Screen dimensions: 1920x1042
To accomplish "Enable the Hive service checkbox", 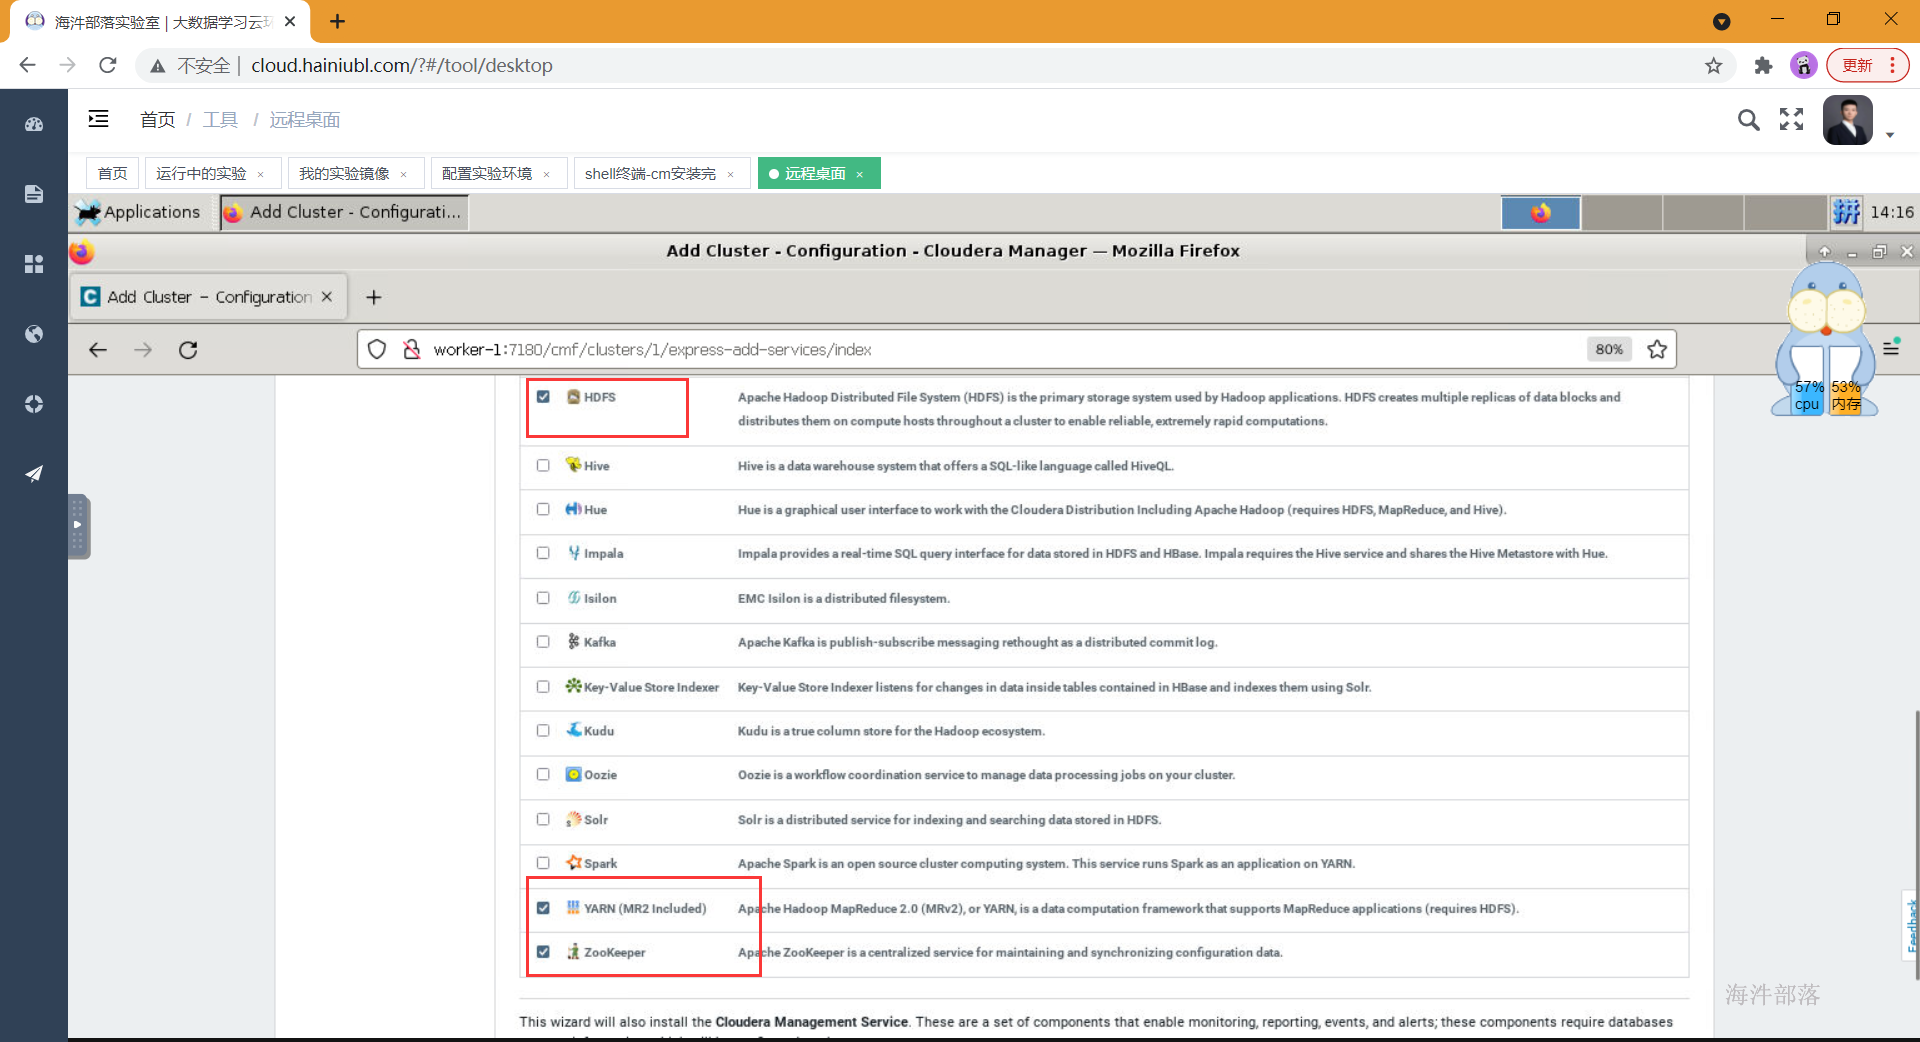I will click(543, 465).
